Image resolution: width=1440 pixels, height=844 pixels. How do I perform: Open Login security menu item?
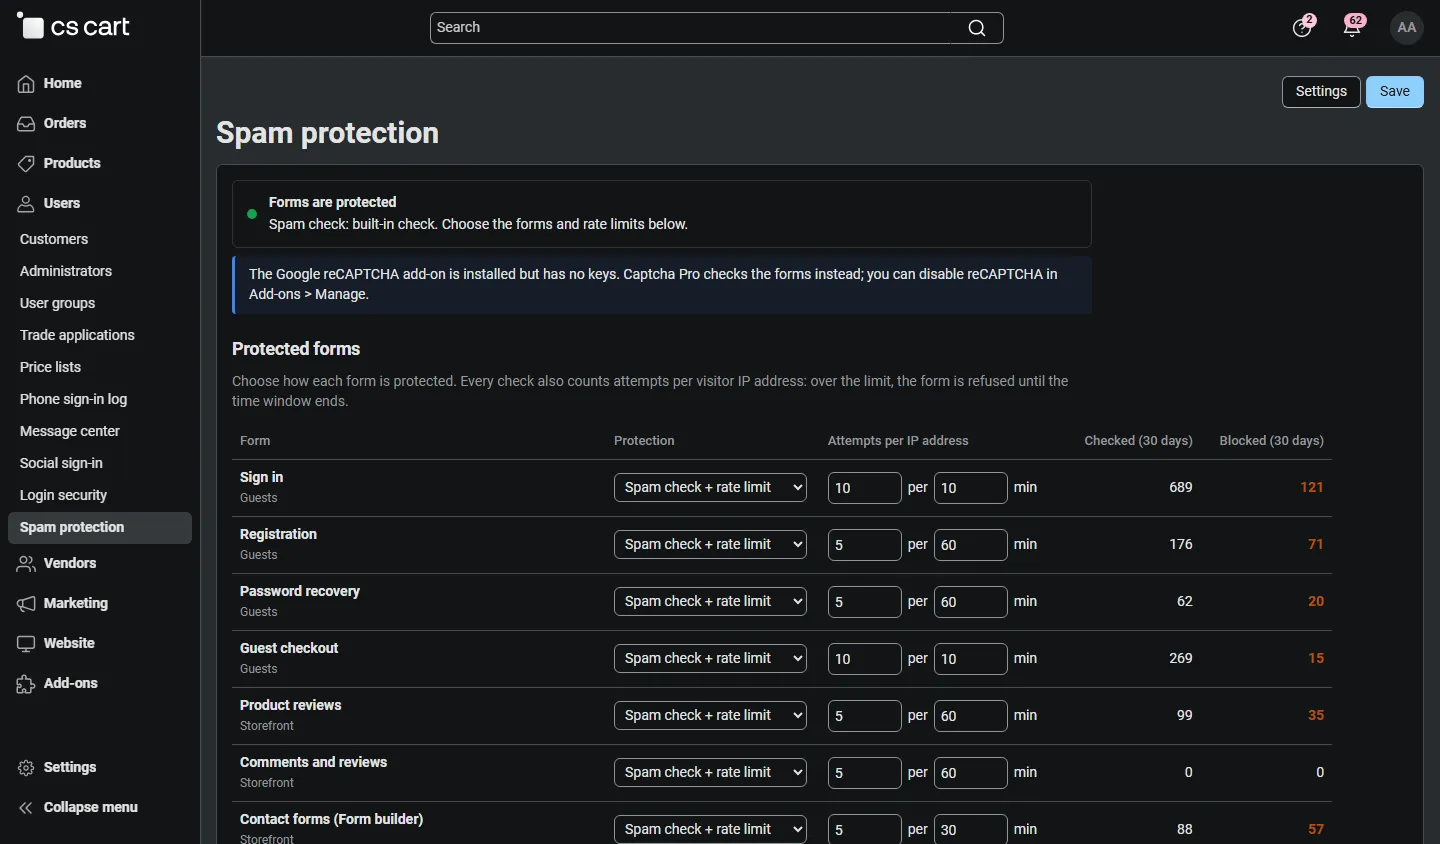click(63, 495)
